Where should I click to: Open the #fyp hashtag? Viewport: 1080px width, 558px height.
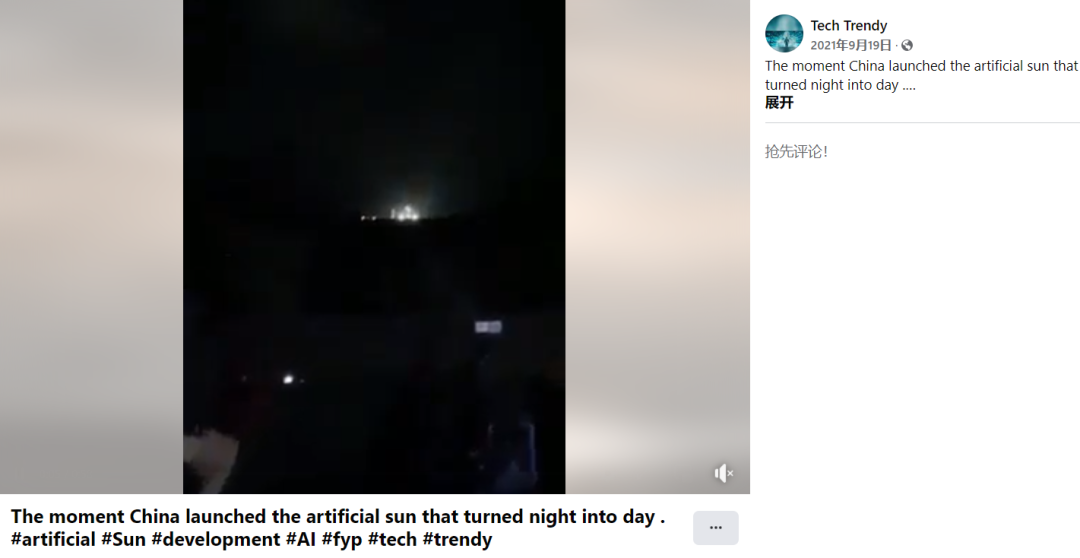pyautogui.click(x=342, y=539)
